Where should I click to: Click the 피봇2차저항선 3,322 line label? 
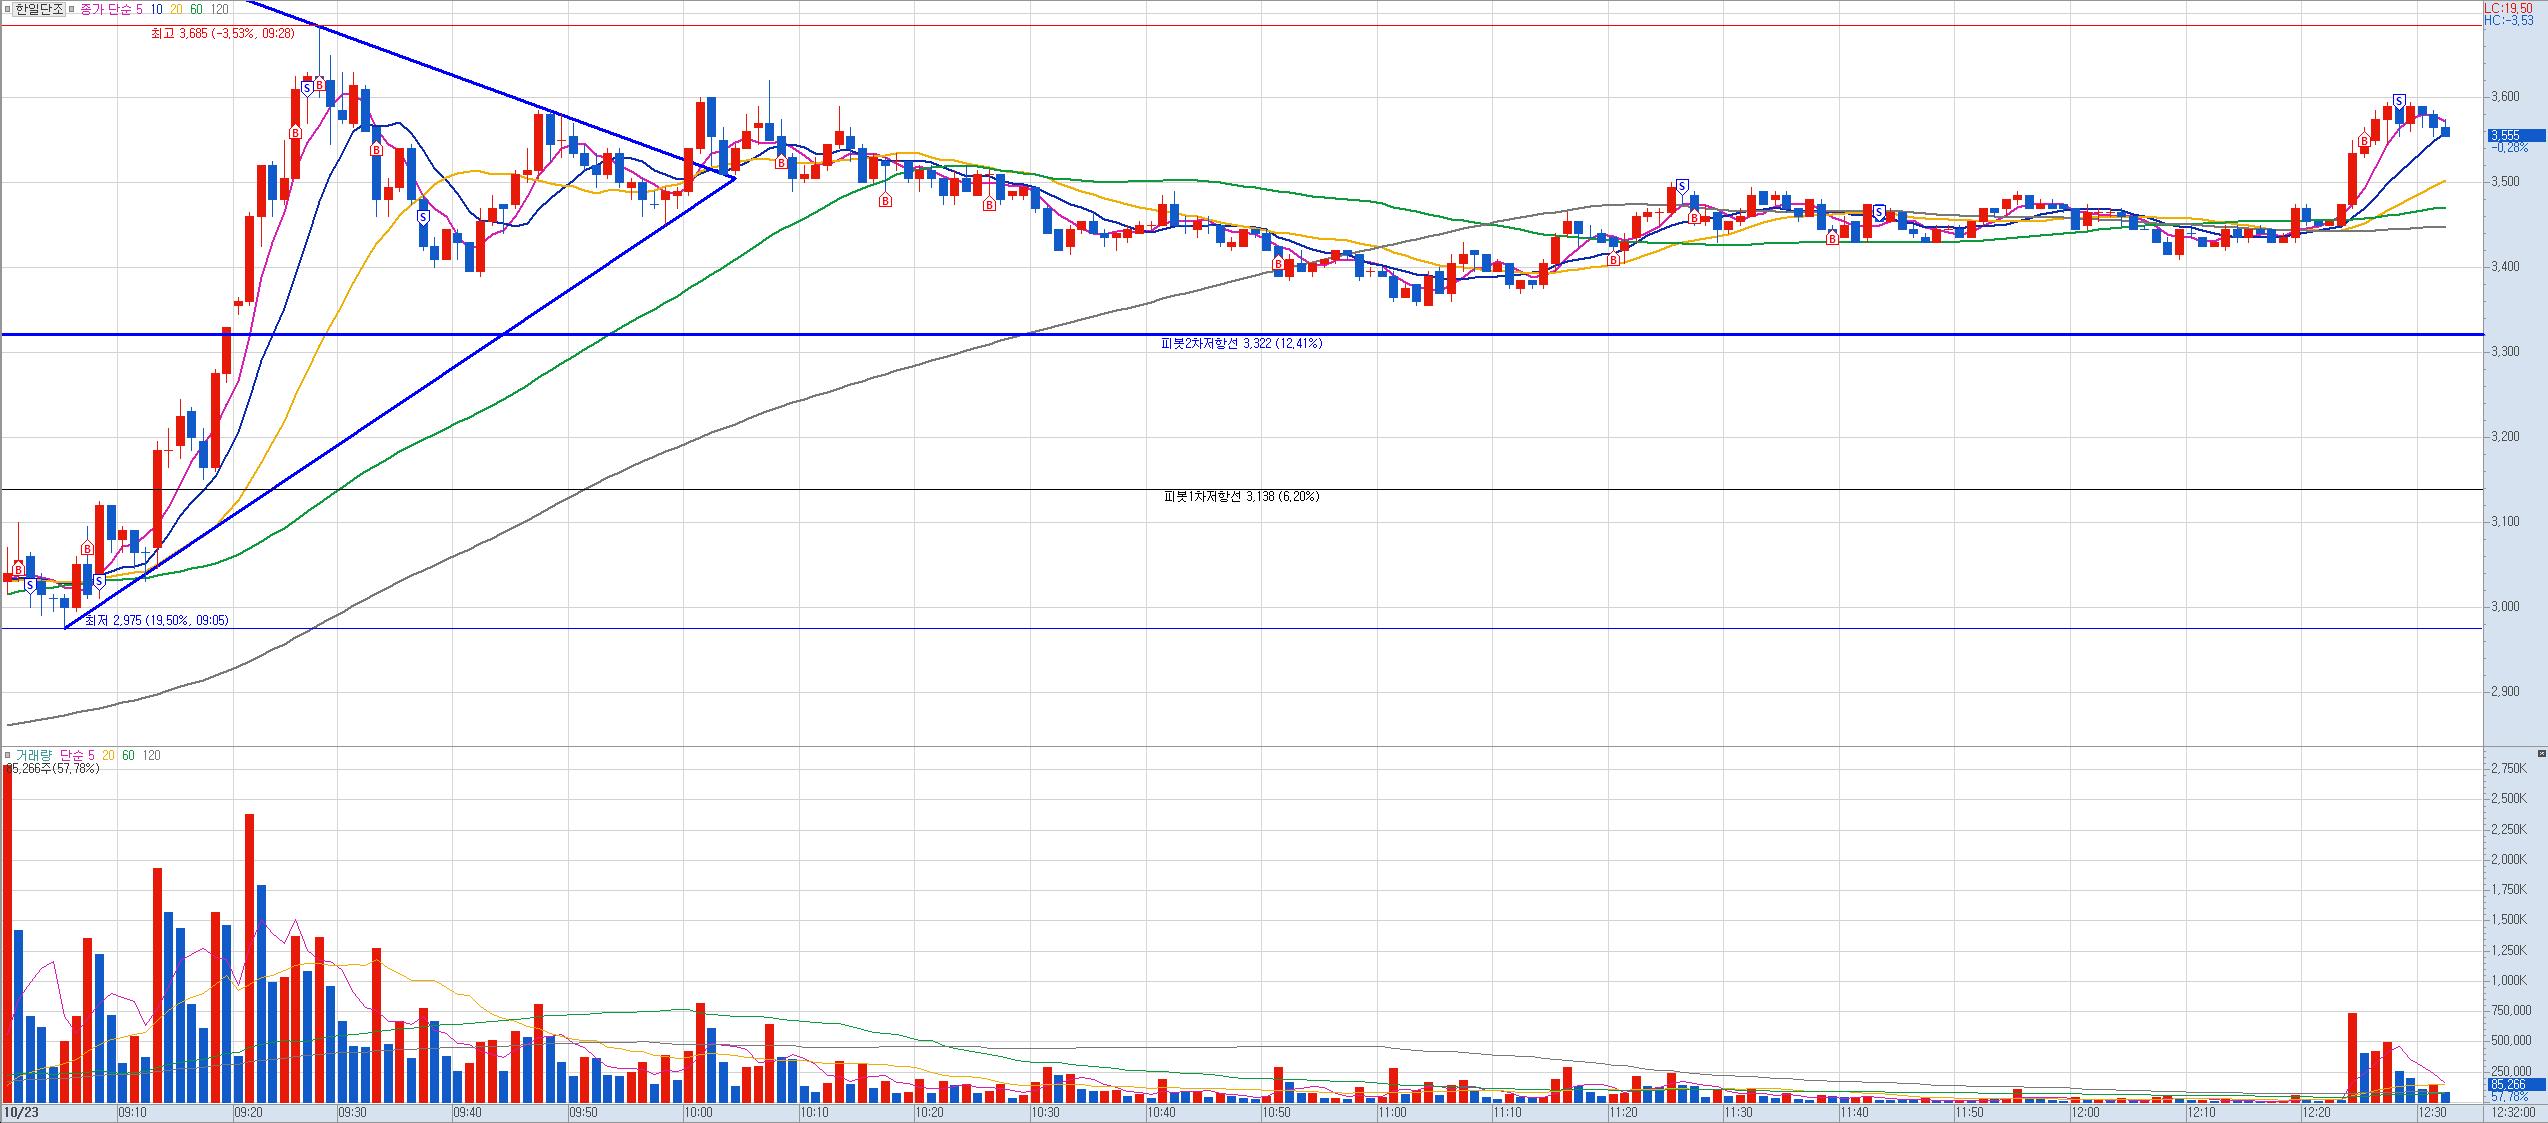point(1241,344)
